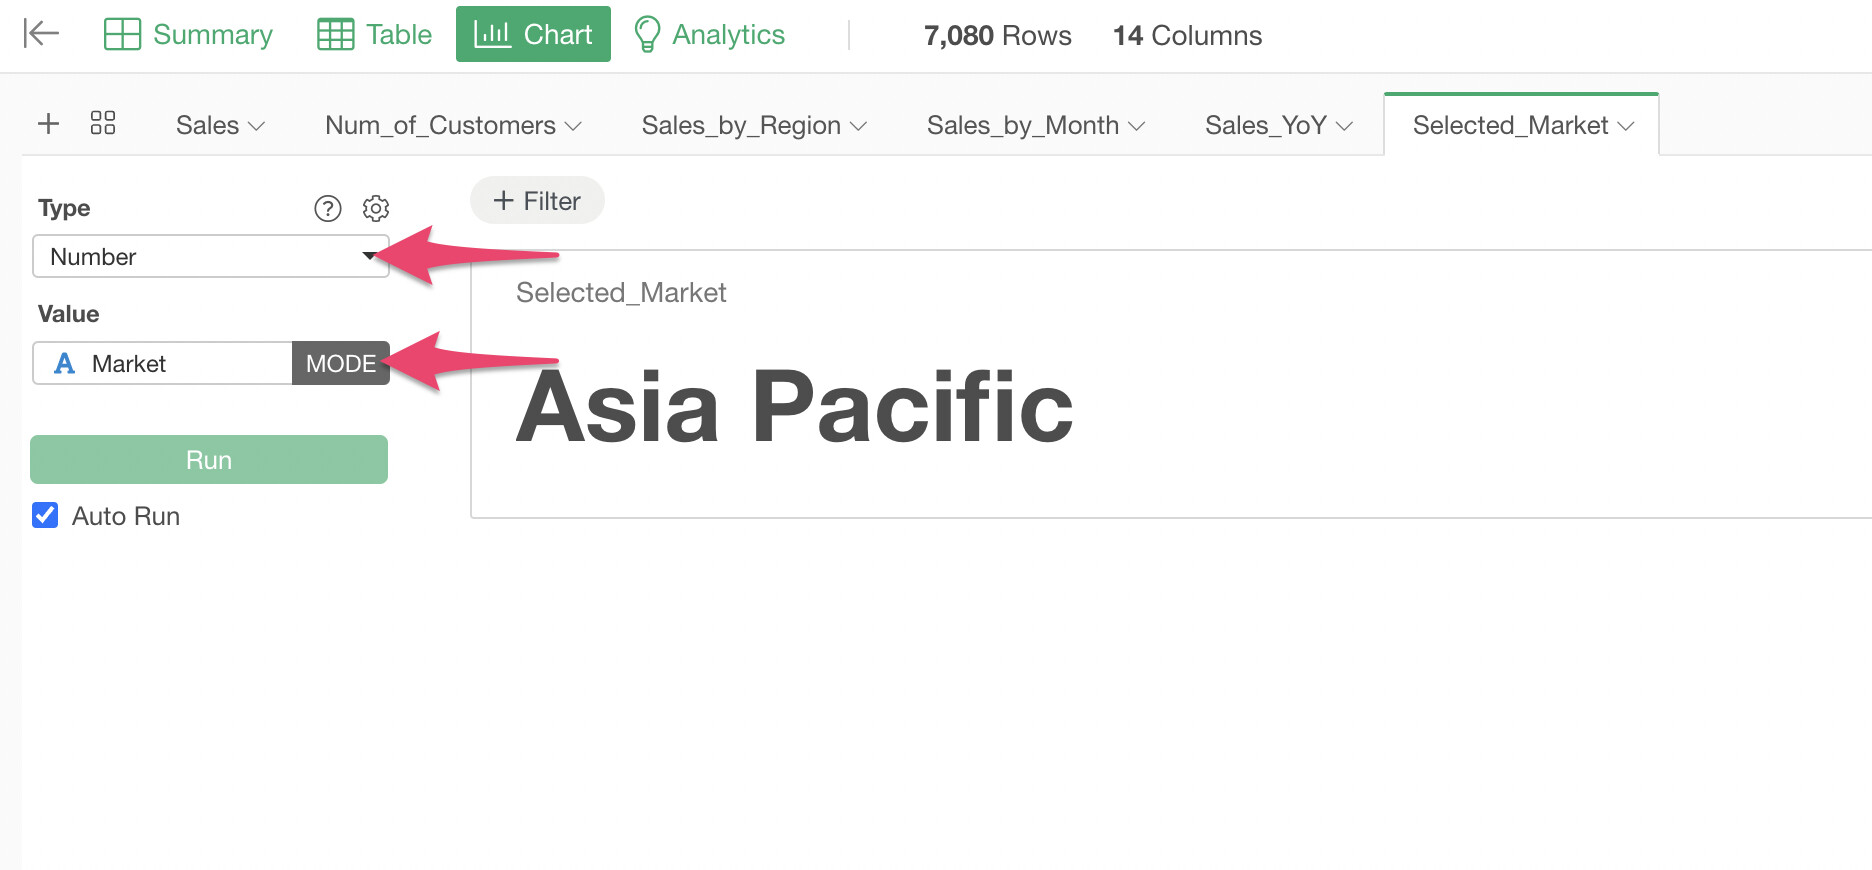1872x870 pixels.
Task: Switch to the Sales_by_Region chart tab
Action: coord(741,125)
